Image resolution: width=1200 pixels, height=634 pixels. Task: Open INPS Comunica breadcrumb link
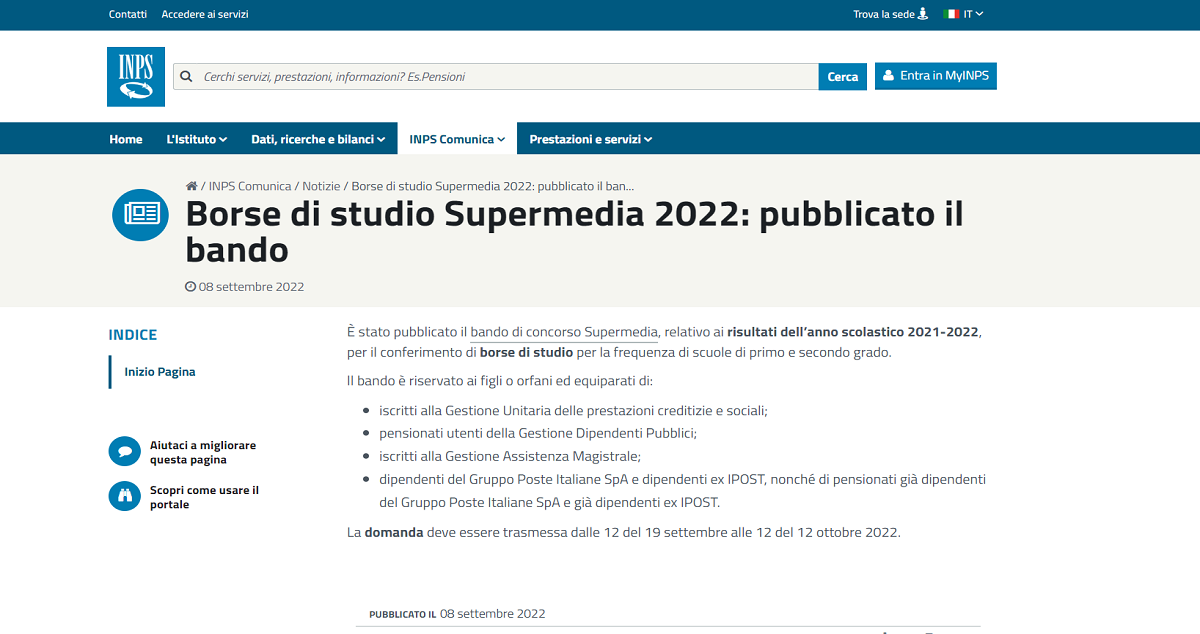(x=250, y=186)
